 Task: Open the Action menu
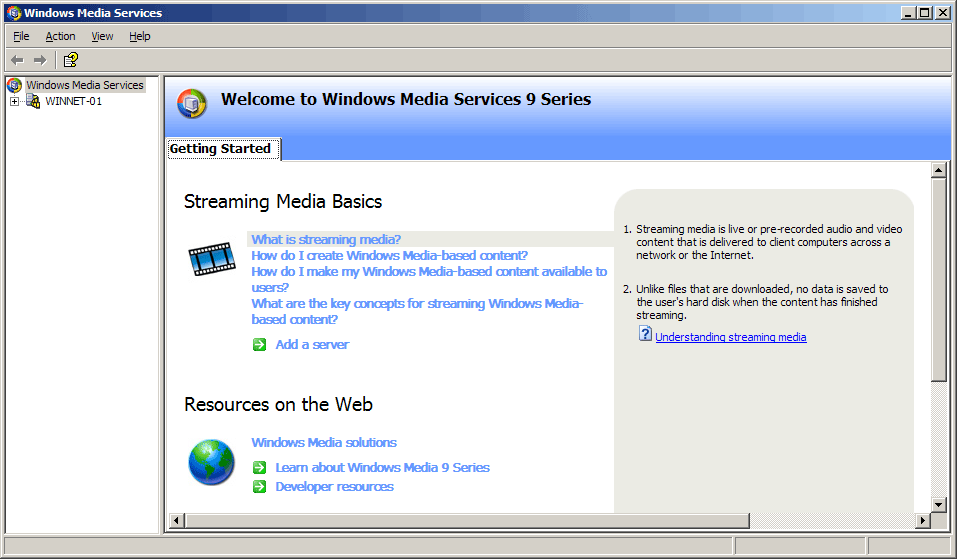[x=60, y=36]
